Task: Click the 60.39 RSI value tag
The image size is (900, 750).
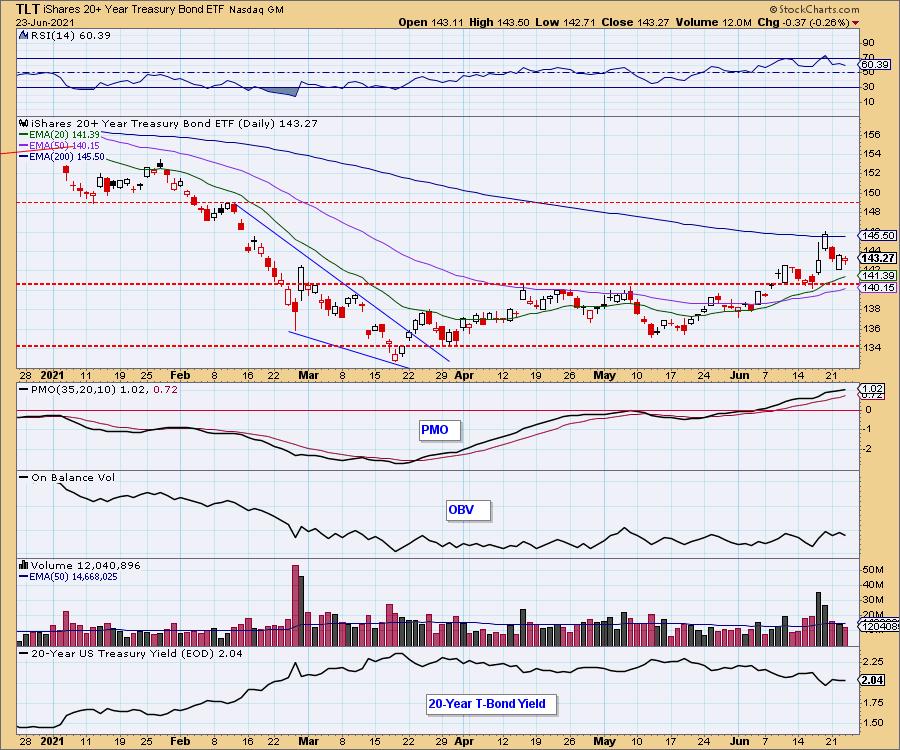Action: tap(875, 65)
